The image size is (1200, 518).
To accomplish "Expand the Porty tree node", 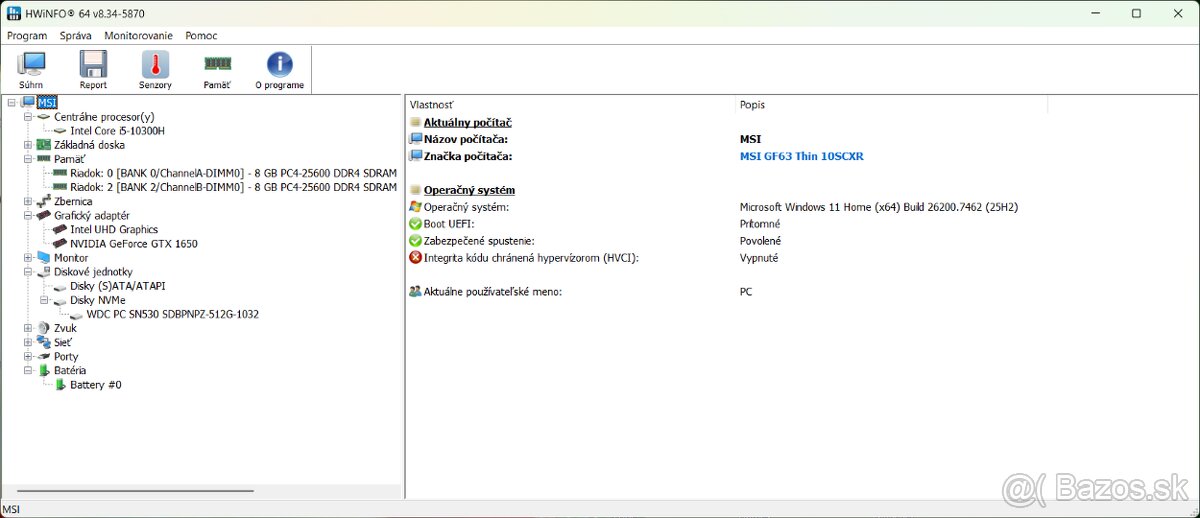I will pyautogui.click(x=28, y=356).
